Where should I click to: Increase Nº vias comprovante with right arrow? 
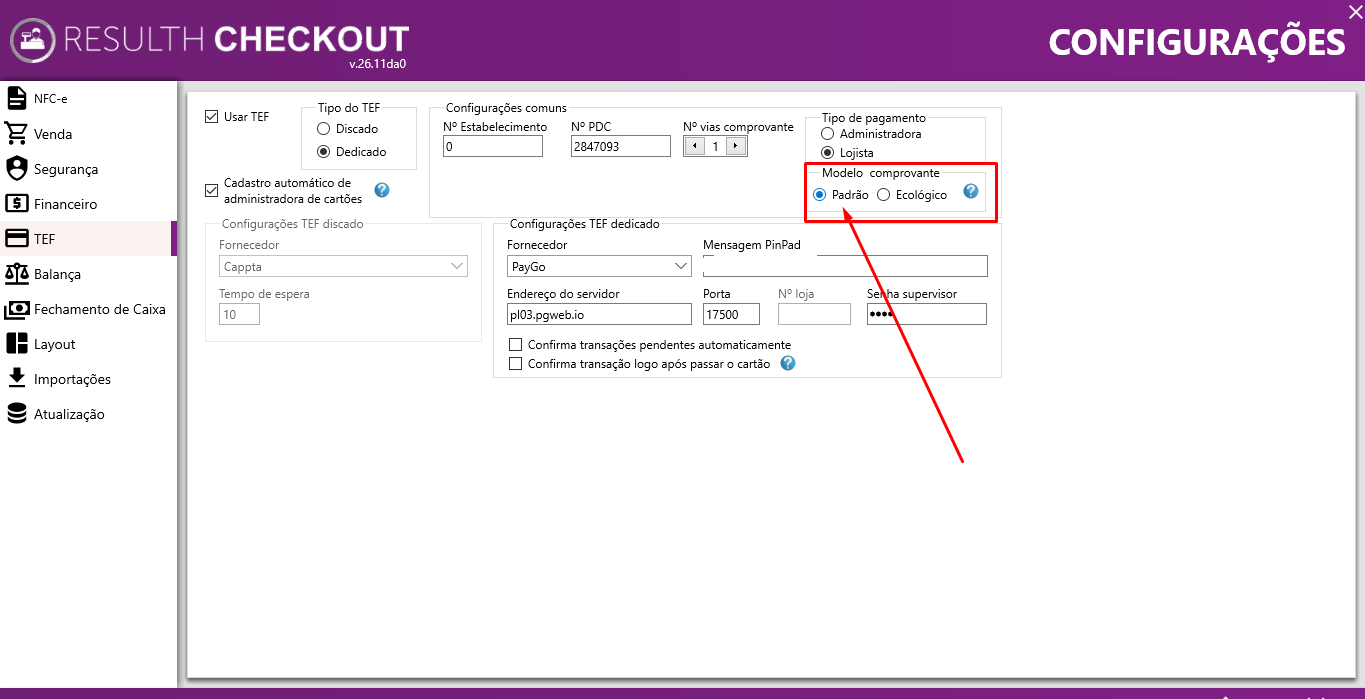pos(737,146)
